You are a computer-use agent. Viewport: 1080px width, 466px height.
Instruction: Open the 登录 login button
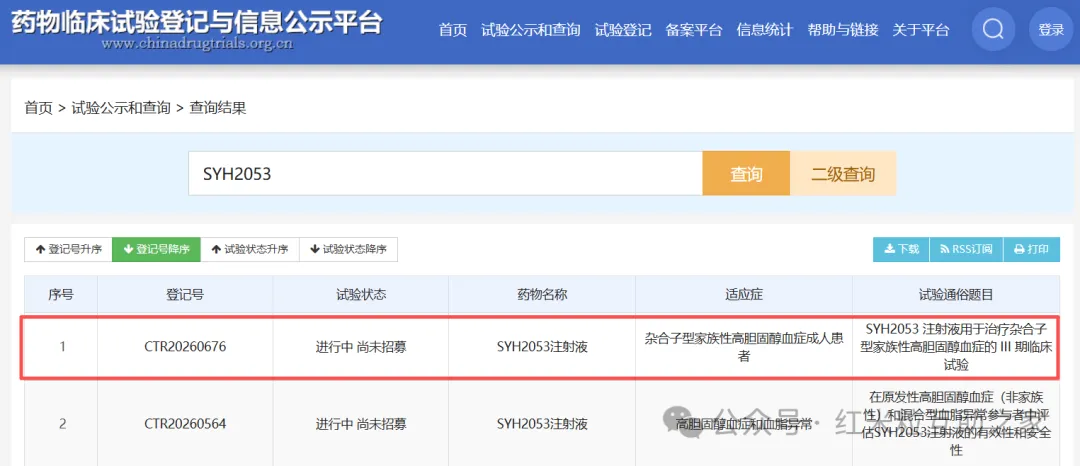tap(1051, 30)
